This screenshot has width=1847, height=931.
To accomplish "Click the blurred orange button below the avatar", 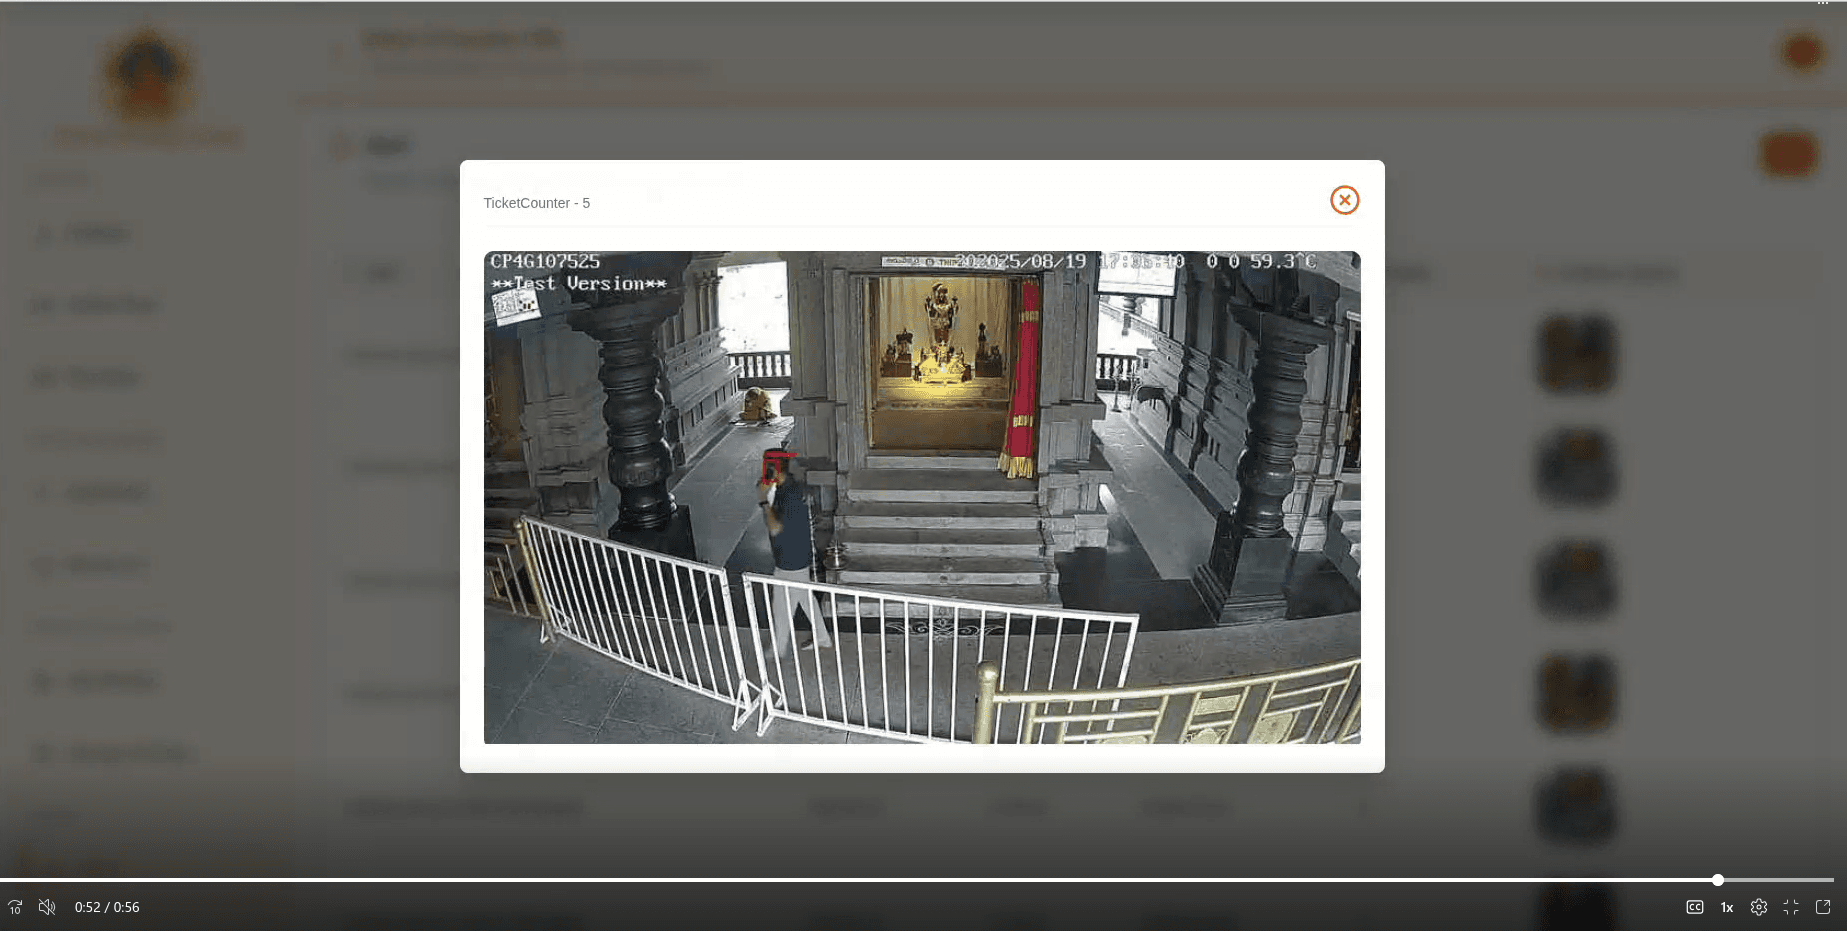I will pos(1788,155).
